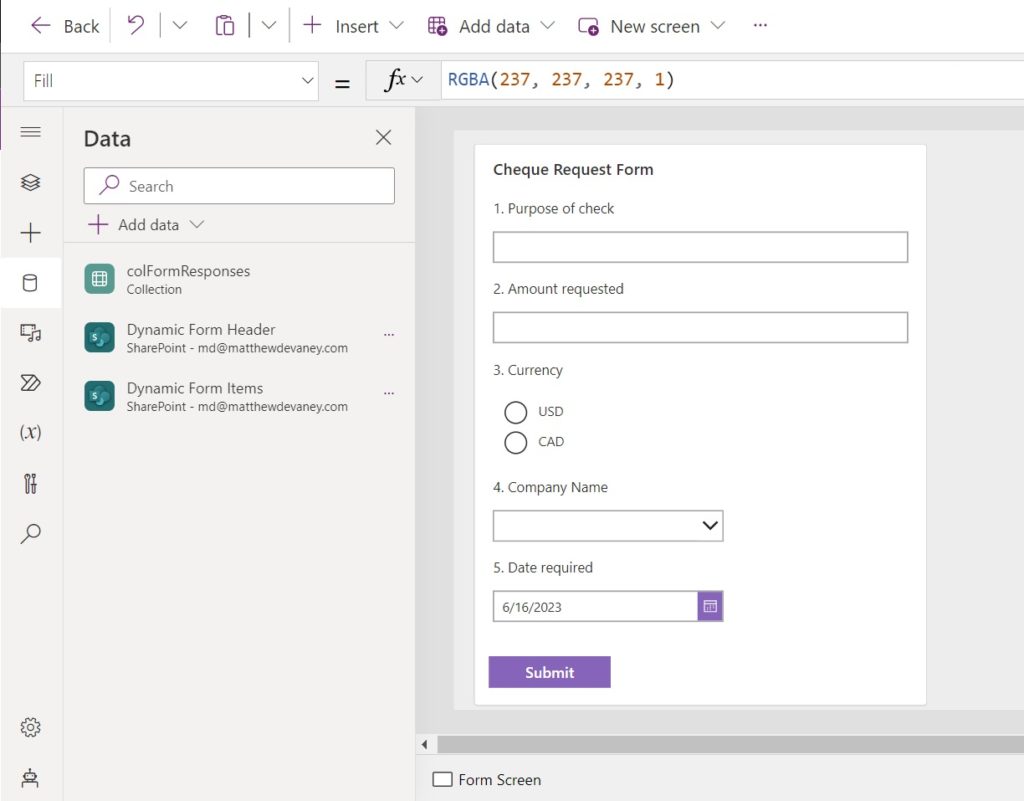Open the Power Automate pane icon
This screenshot has height=801, width=1024.
click(30, 383)
